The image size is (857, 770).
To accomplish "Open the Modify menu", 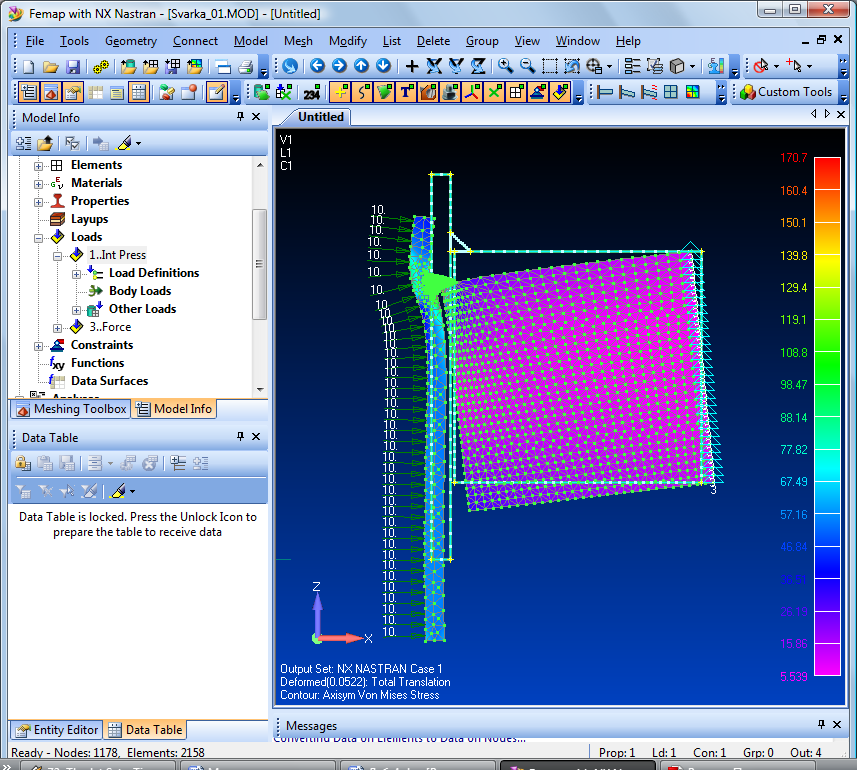I will 348,41.
